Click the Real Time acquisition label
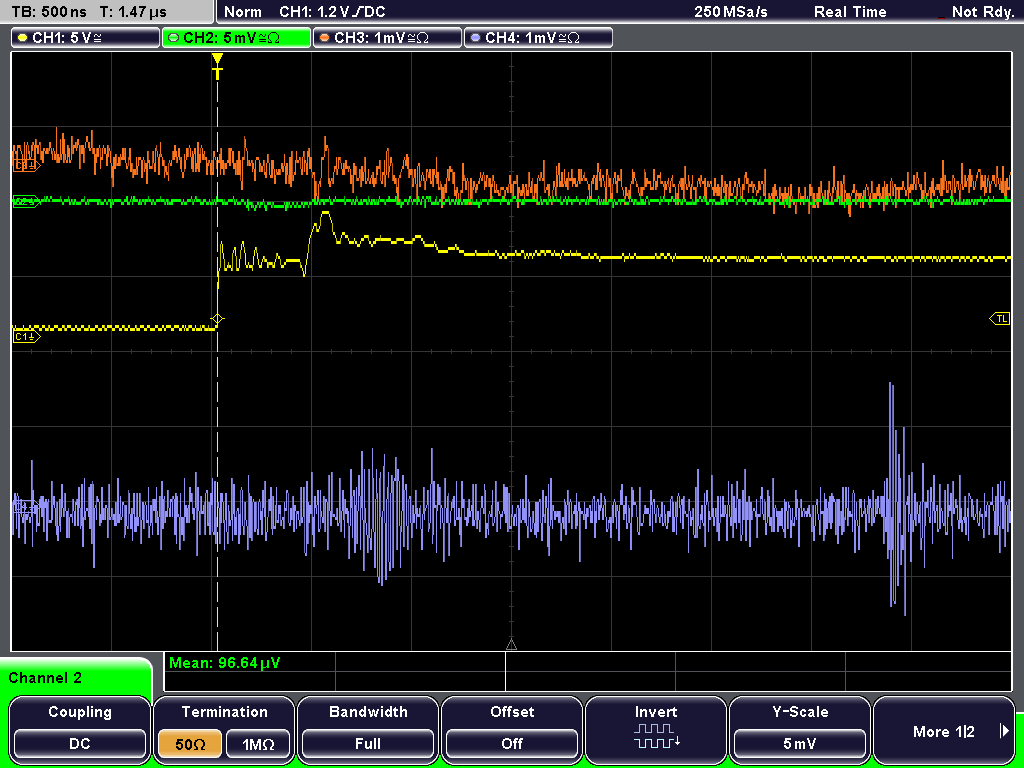The width and height of the screenshot is (1024, 768). [x=850, y=12]
